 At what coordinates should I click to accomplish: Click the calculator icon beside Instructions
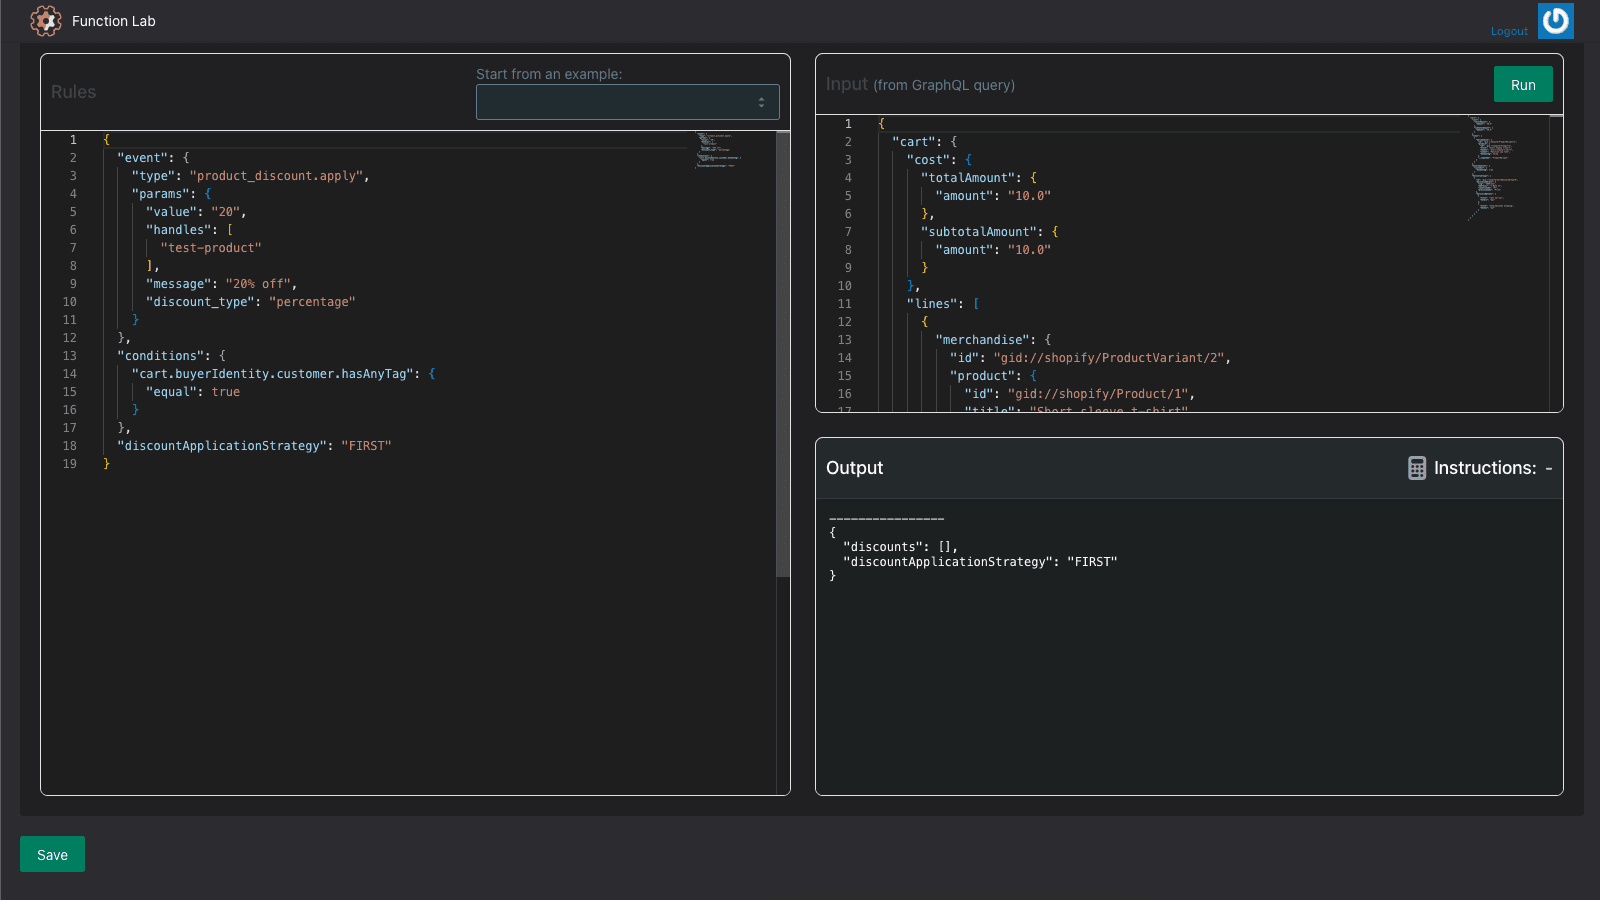[x=1416, y=468]
